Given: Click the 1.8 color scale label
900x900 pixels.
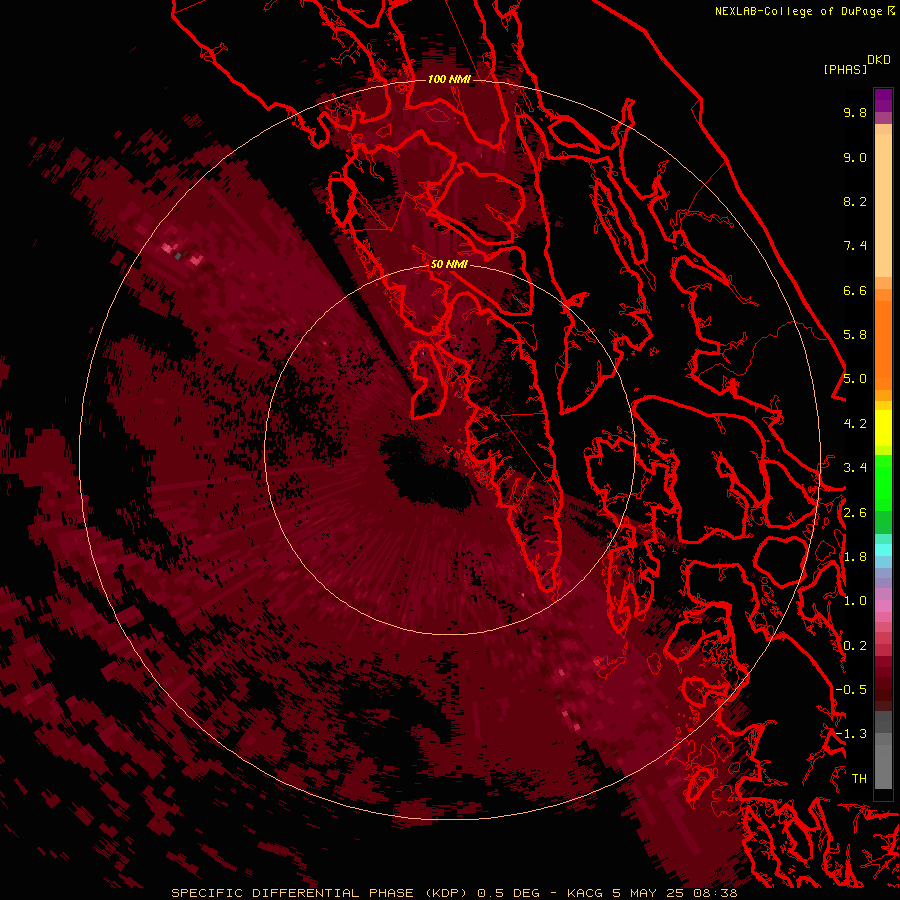Looking at the screenshot, I should [x=855, y=557].
